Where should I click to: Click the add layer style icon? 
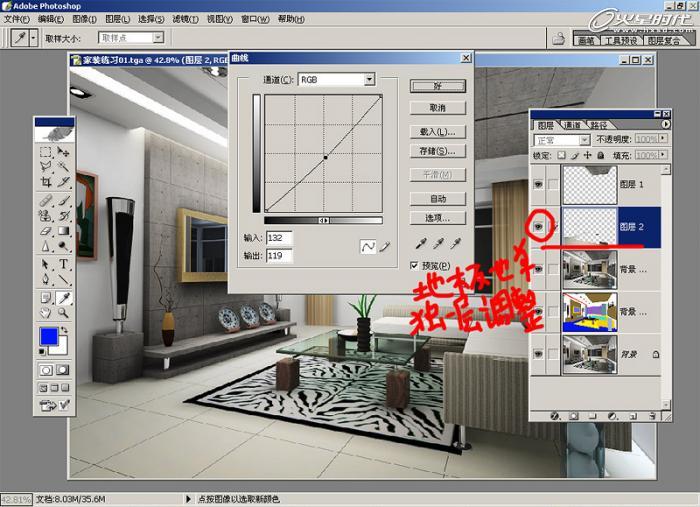[x=555, y=416]
